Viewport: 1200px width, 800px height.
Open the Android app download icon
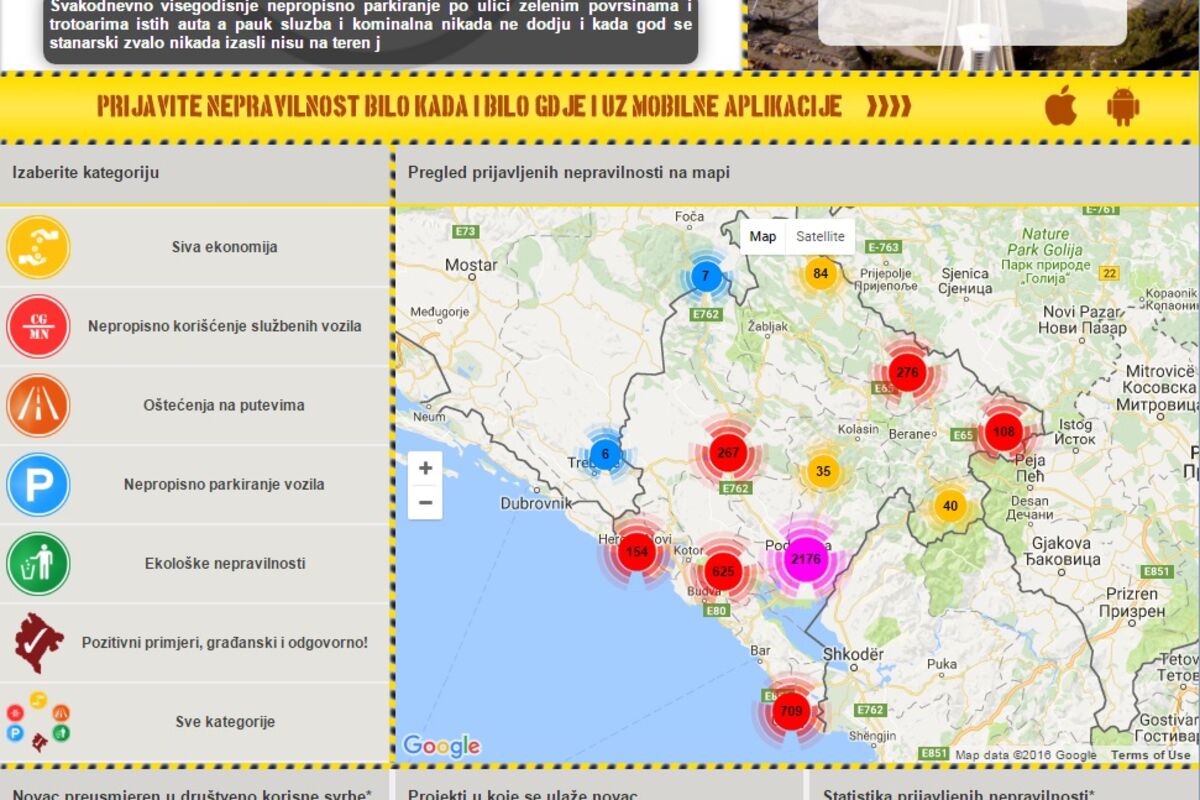tap(1123, 106)
